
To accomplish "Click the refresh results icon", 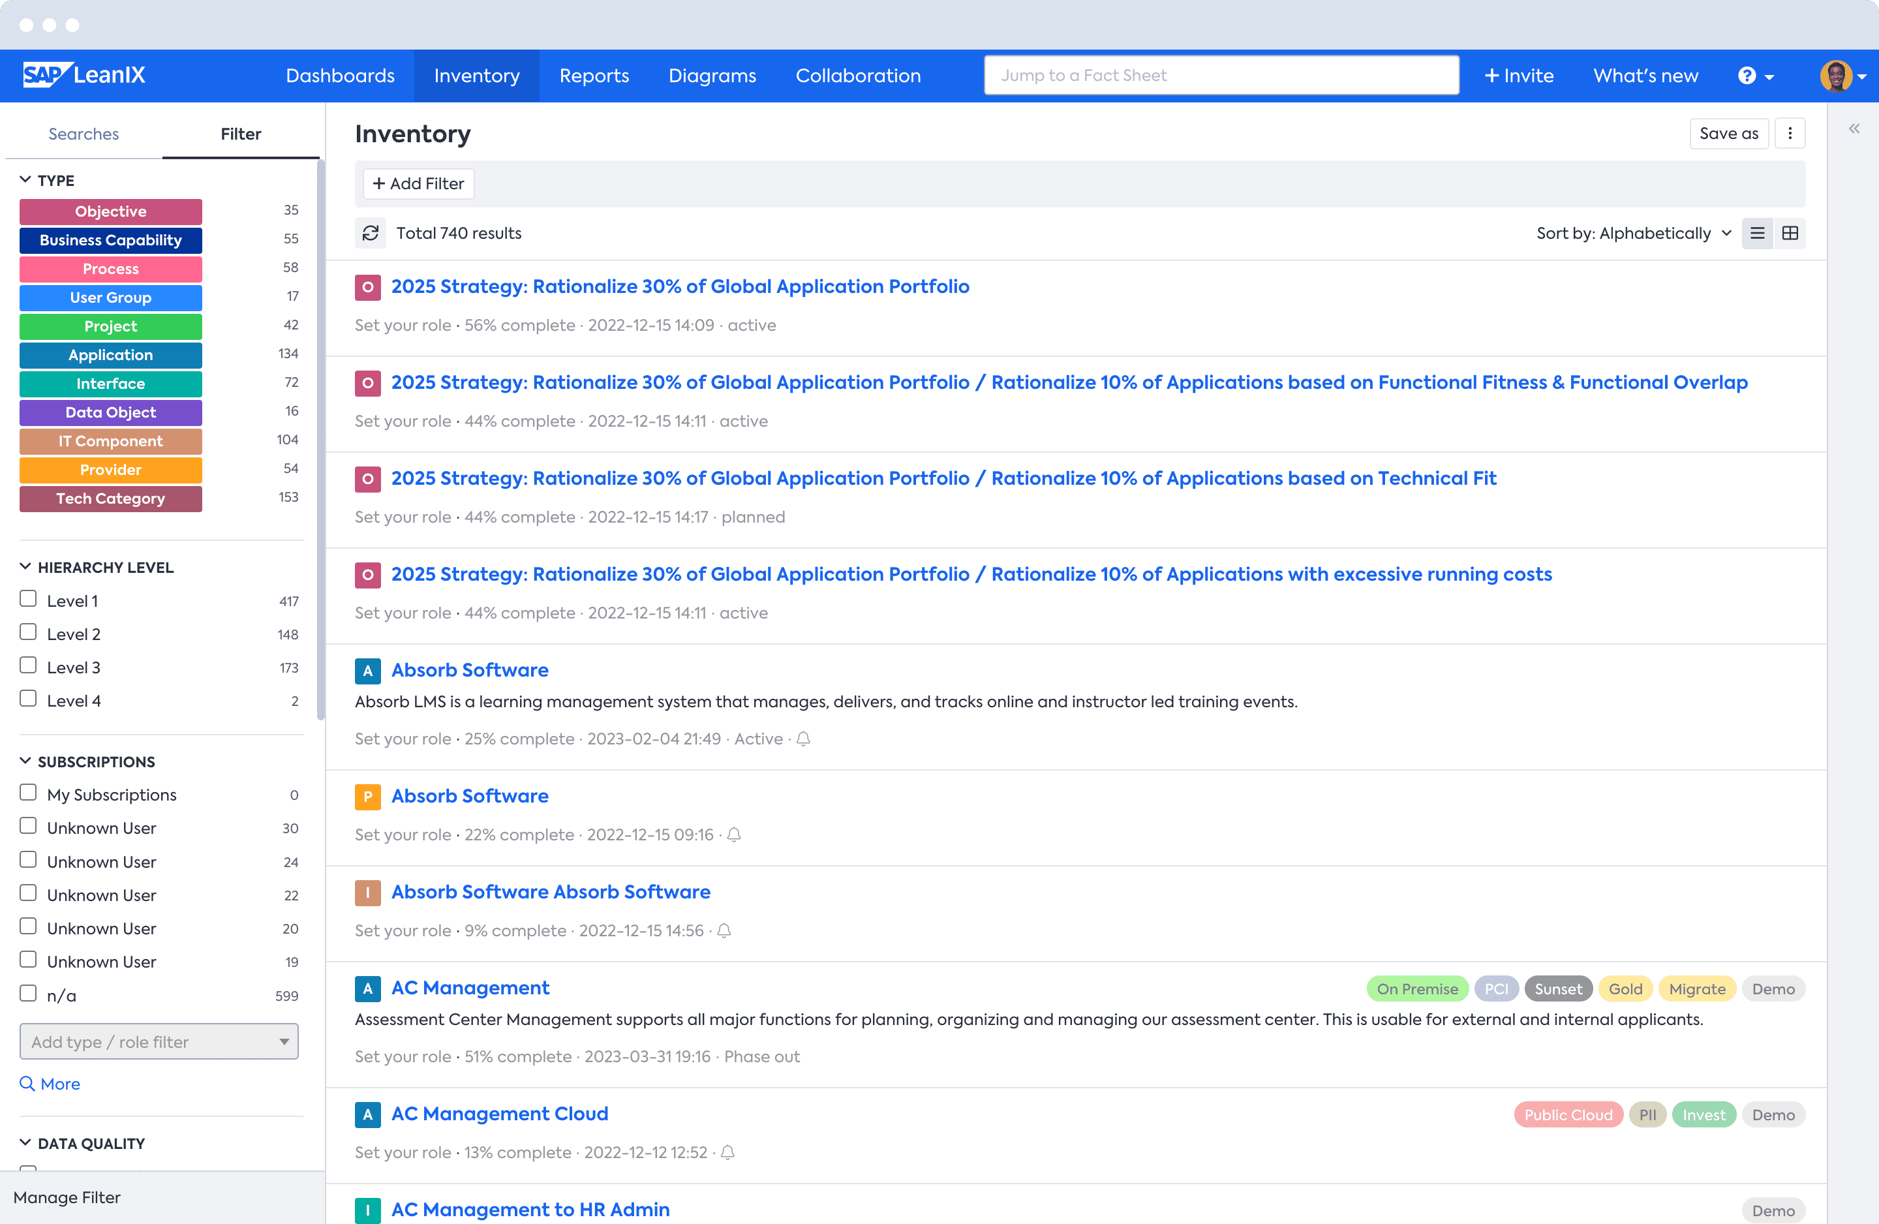I will [x=370, y=233].
